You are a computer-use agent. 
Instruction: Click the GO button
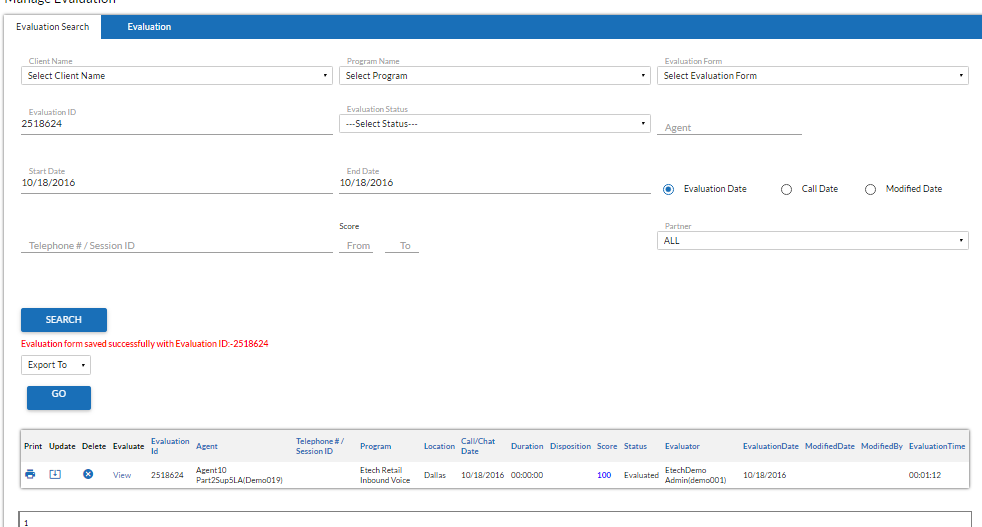click(59, 397)
